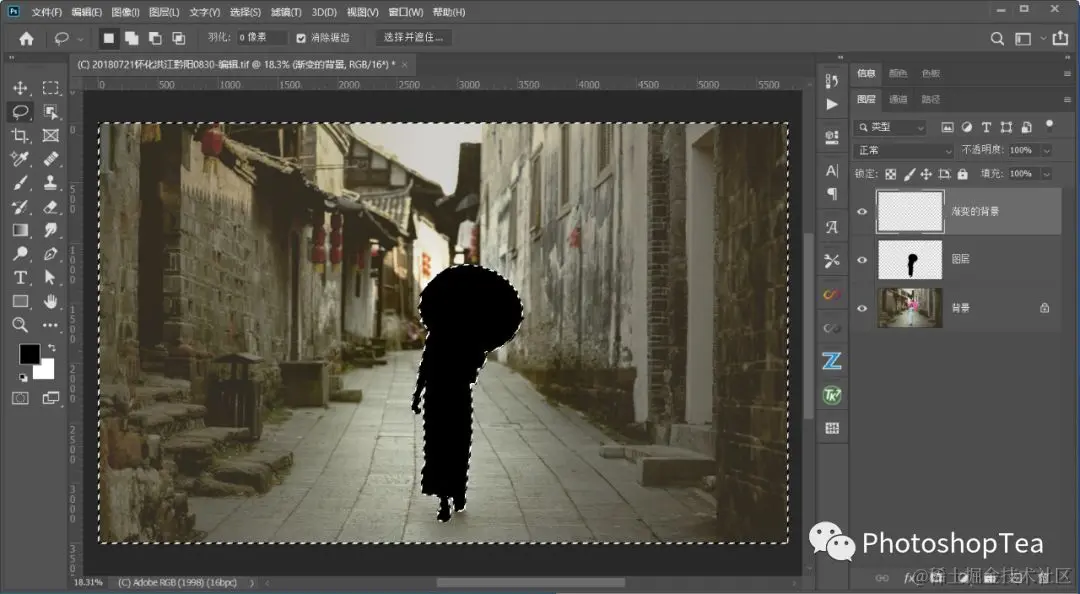Select the Pen tool

50,254
